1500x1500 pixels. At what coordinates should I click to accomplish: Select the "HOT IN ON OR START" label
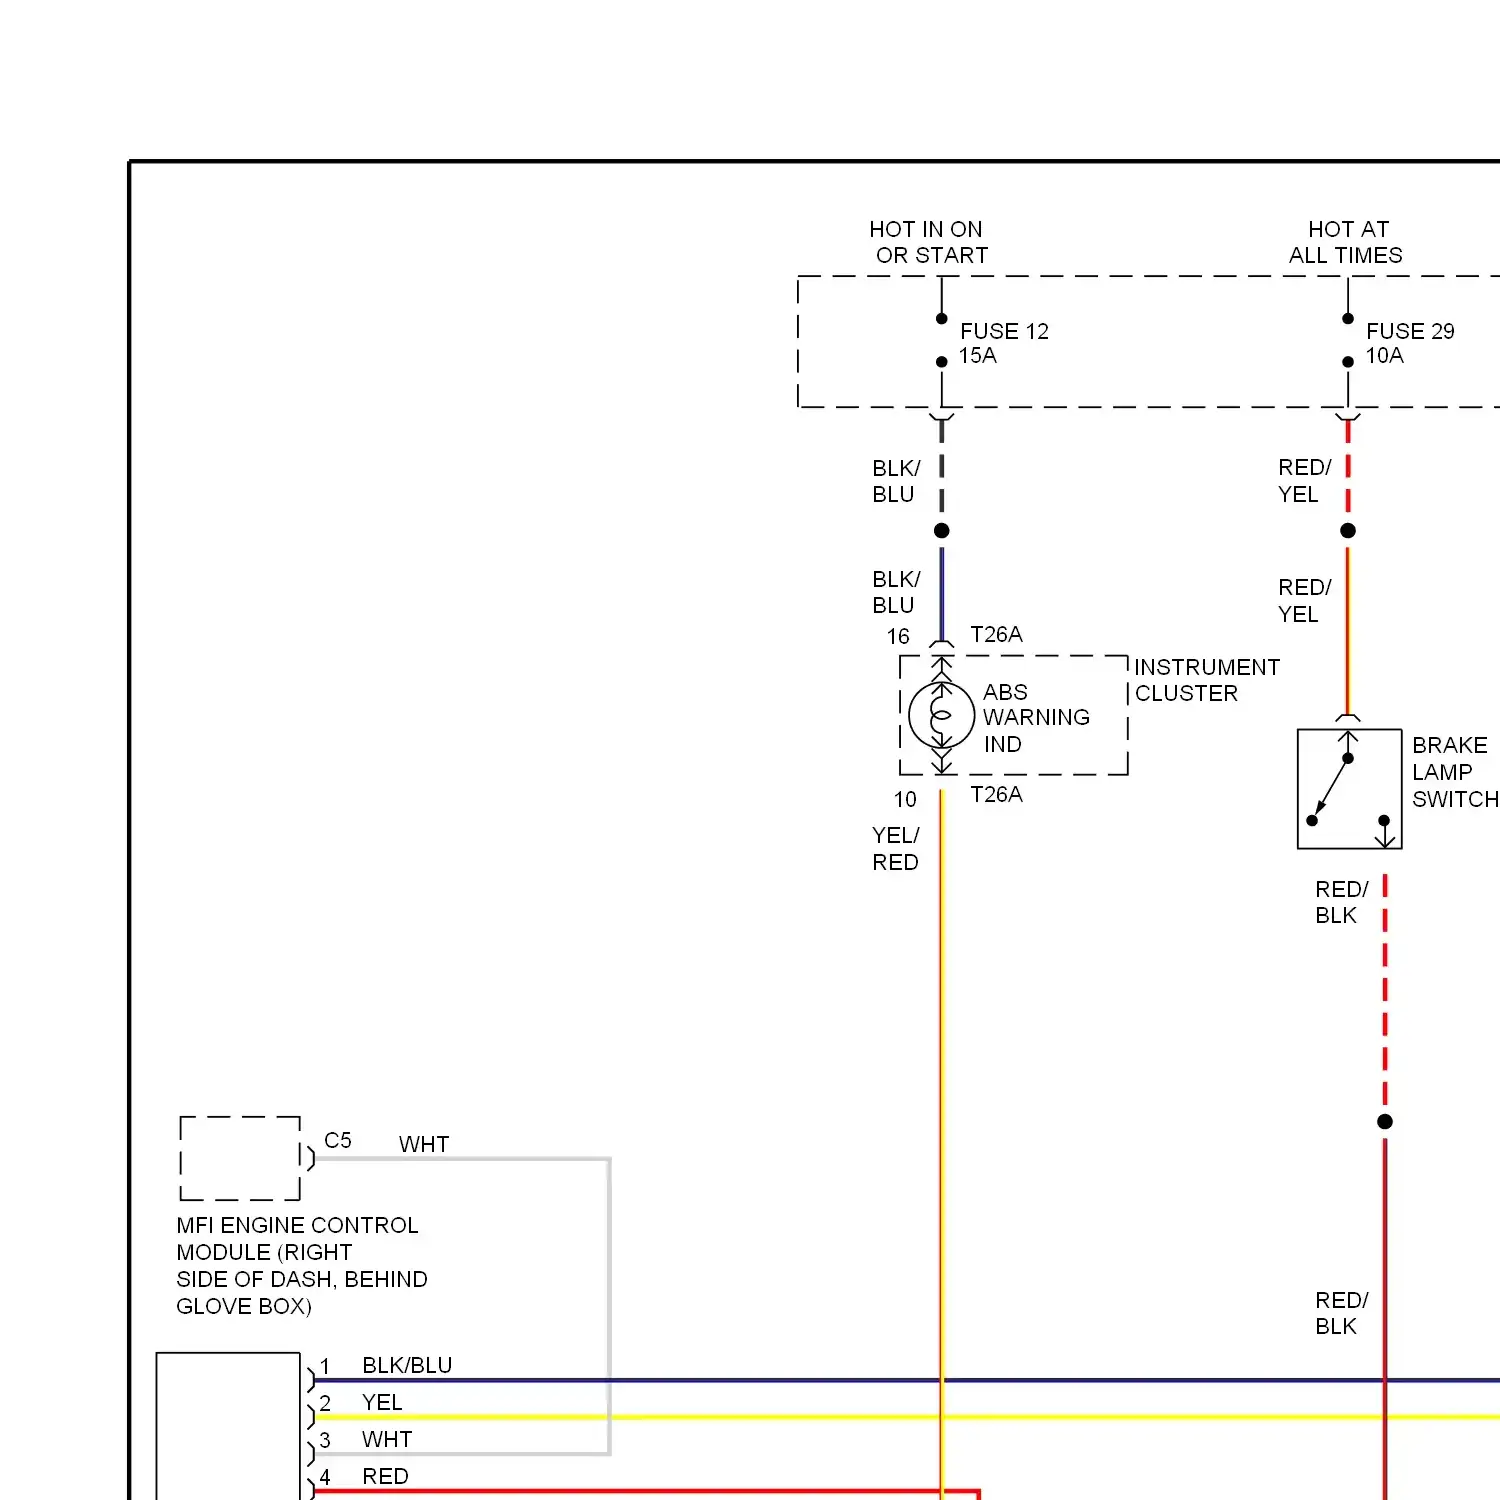(x=929, y=242)
